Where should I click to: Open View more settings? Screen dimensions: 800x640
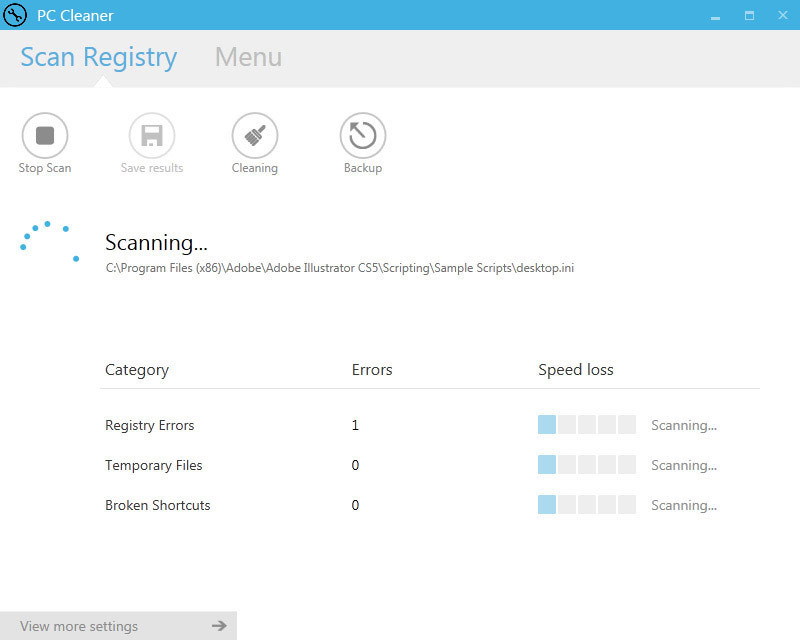pos(118,626)
